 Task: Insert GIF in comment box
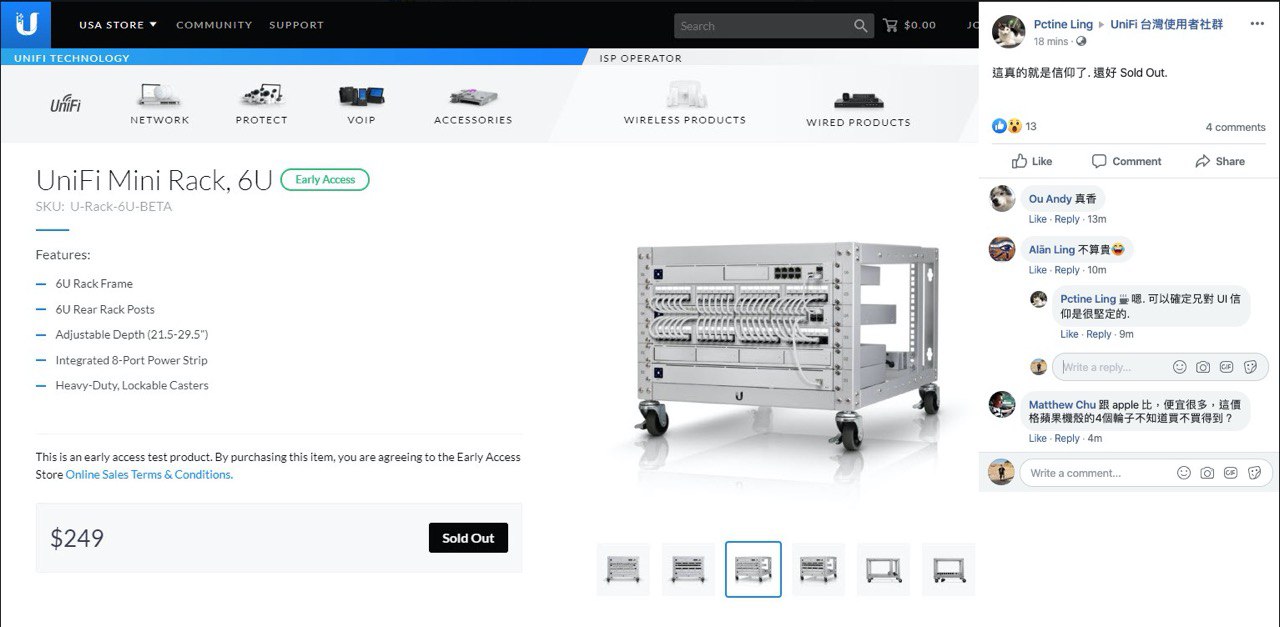pyautogui.click(x=1231, y=473)
